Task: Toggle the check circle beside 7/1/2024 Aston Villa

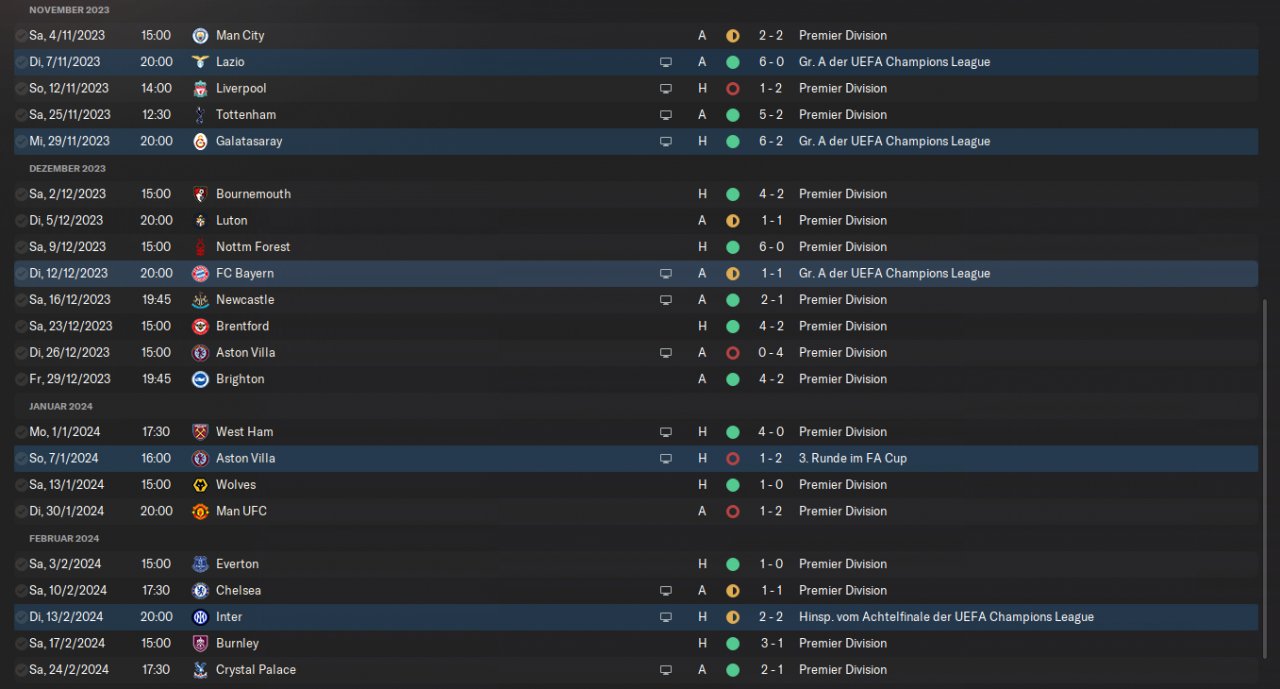Action: [x=21, y=458]
